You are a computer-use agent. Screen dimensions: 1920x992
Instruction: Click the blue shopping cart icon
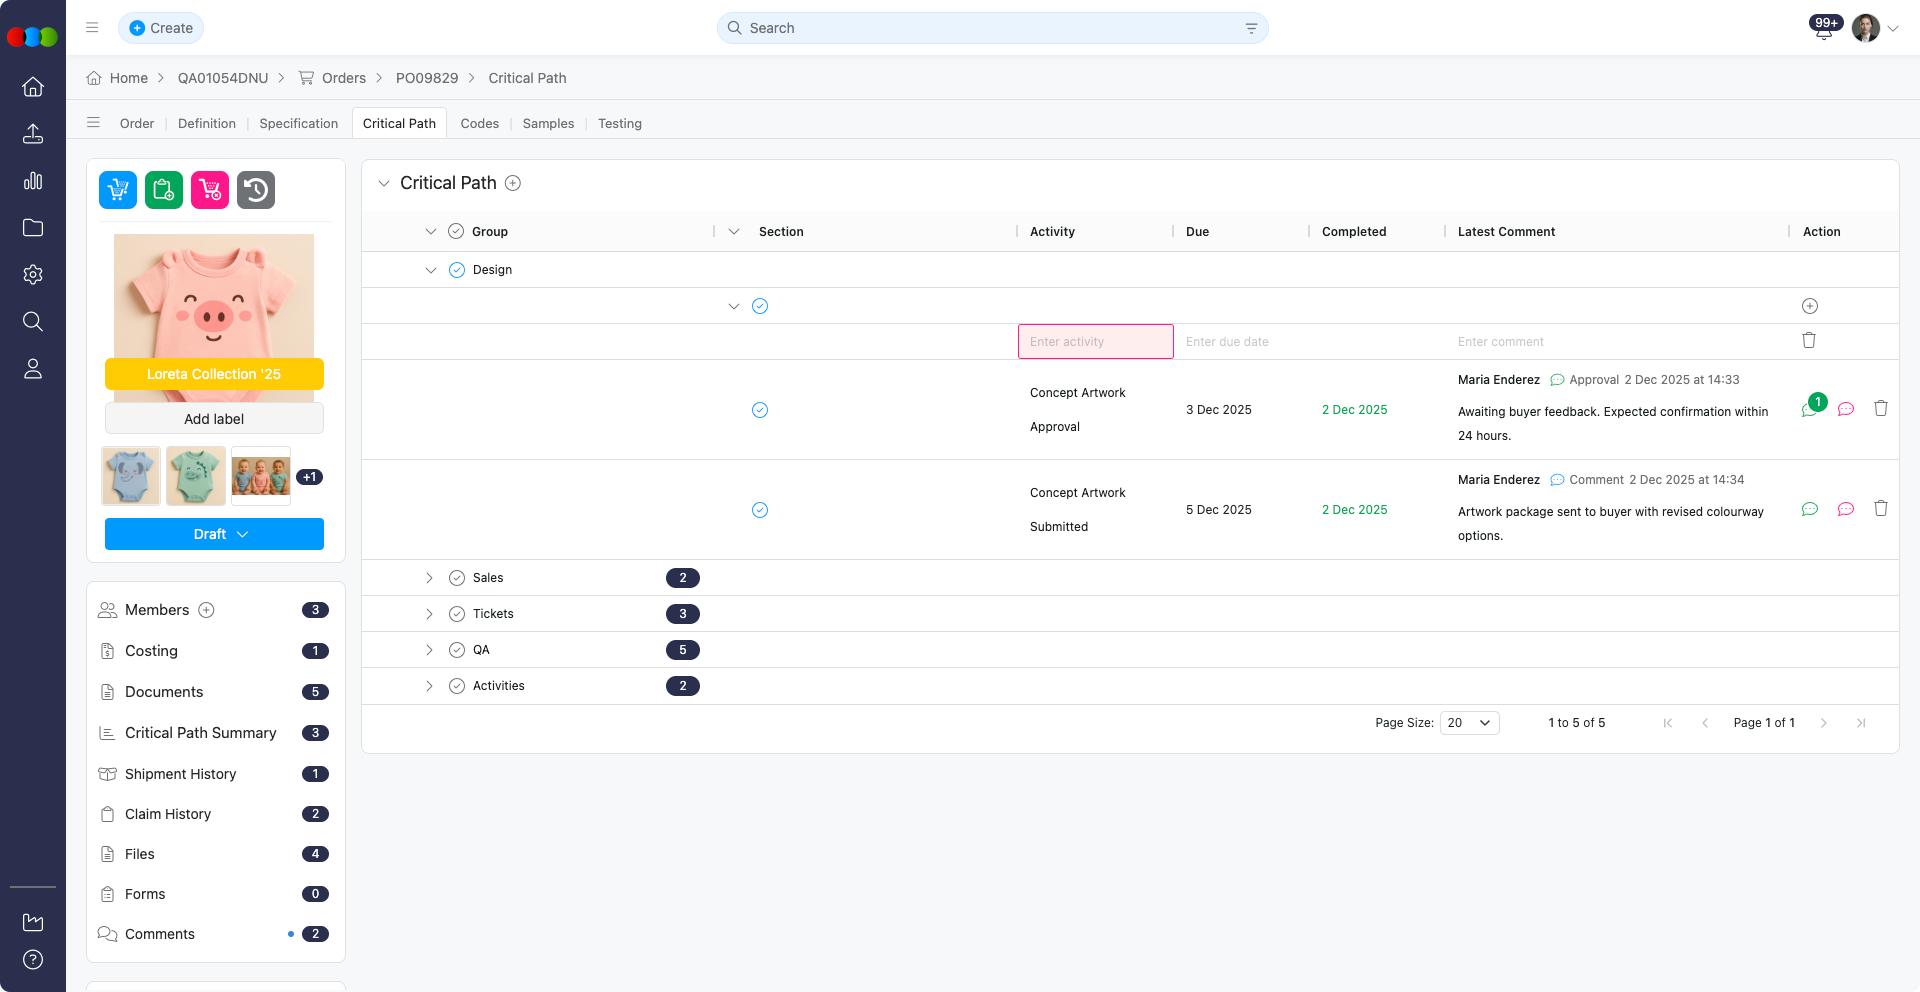click(x=118, y=190)
